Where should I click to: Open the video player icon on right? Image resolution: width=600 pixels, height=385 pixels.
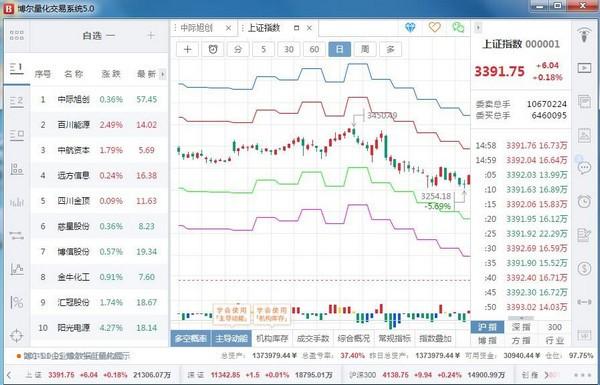click(x=584, y=68)
